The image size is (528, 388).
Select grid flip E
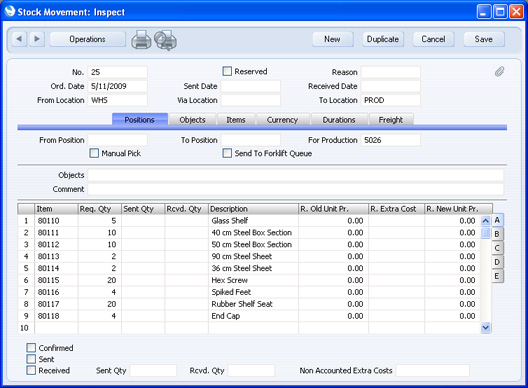tap(497, 276)
